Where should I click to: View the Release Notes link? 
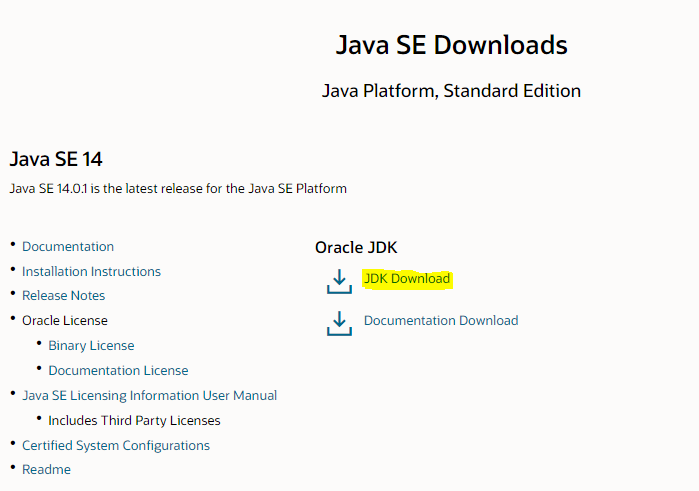pos(64,296)
